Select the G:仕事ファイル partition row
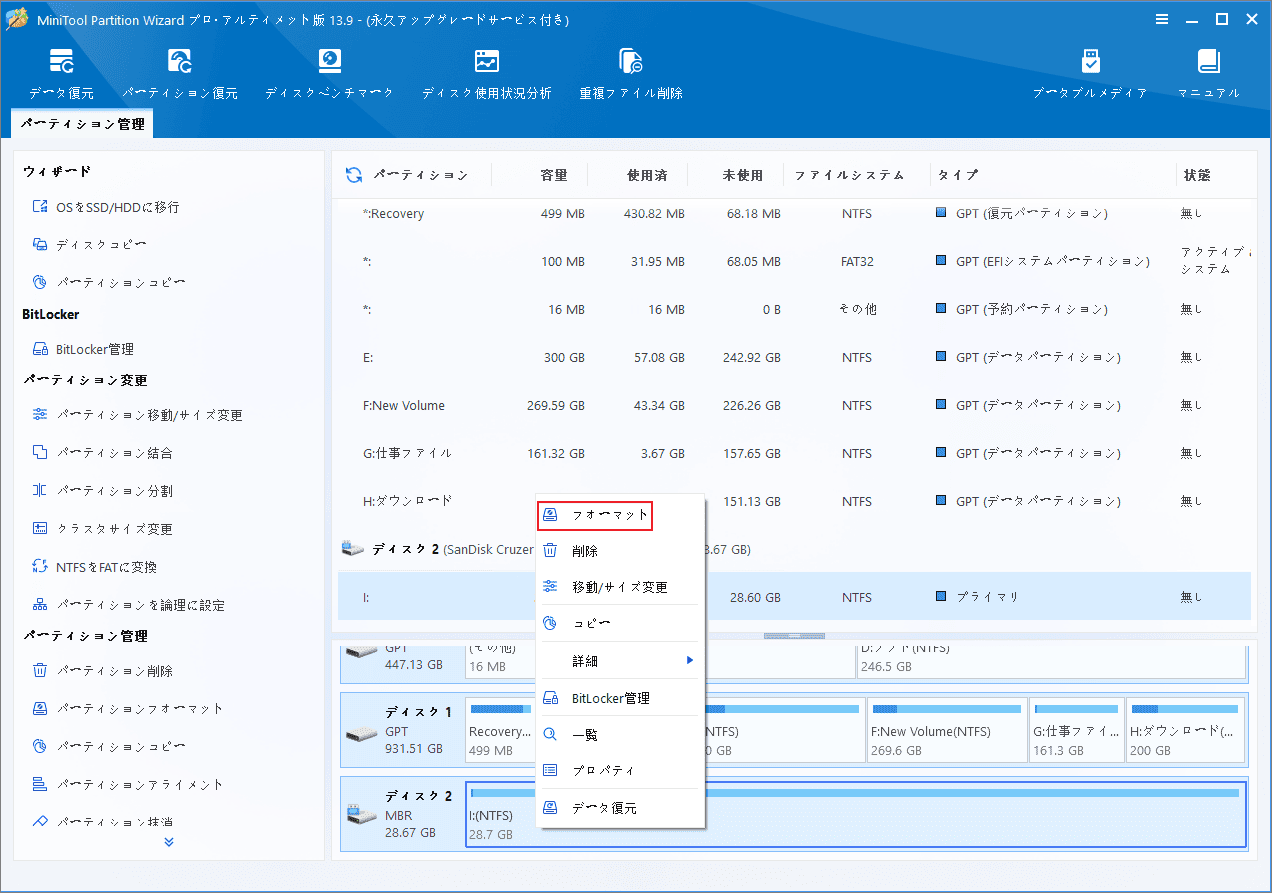The image size is (1272, 893). click(x=794, y=454)
